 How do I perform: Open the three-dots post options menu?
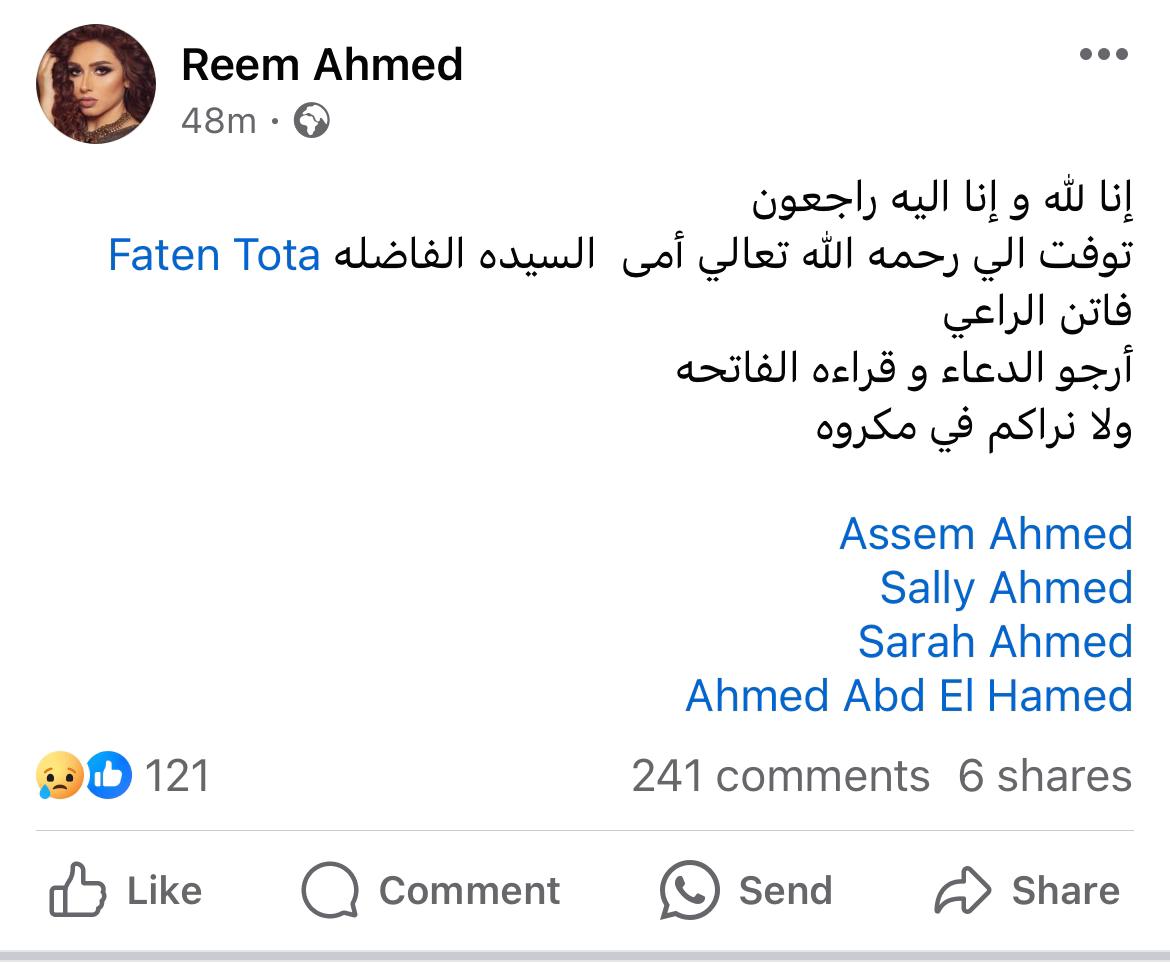(x=1104, y=55)
